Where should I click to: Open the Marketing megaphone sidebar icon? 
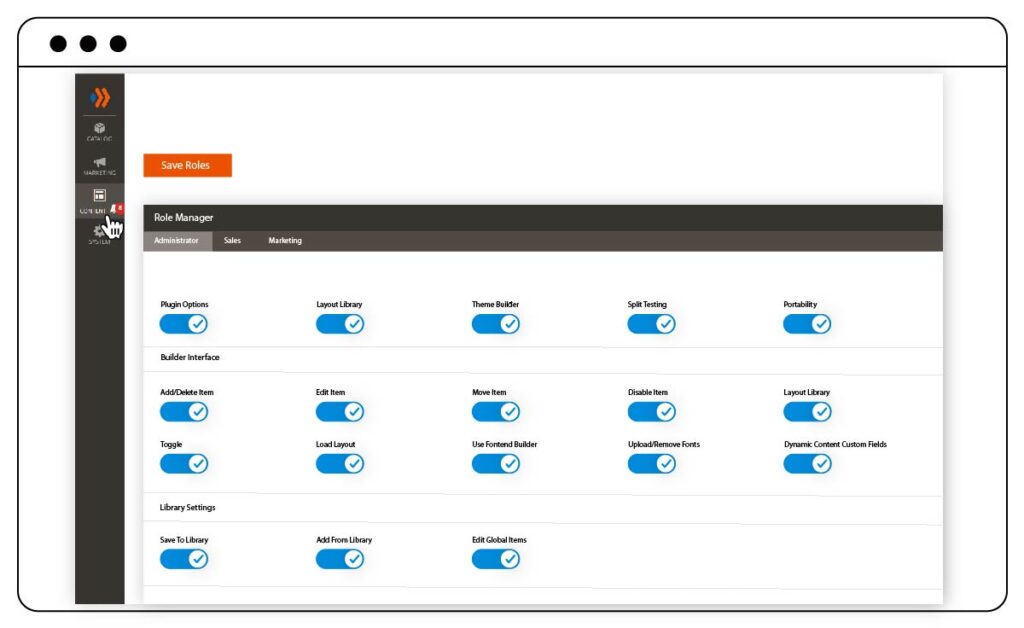[99, 166]
